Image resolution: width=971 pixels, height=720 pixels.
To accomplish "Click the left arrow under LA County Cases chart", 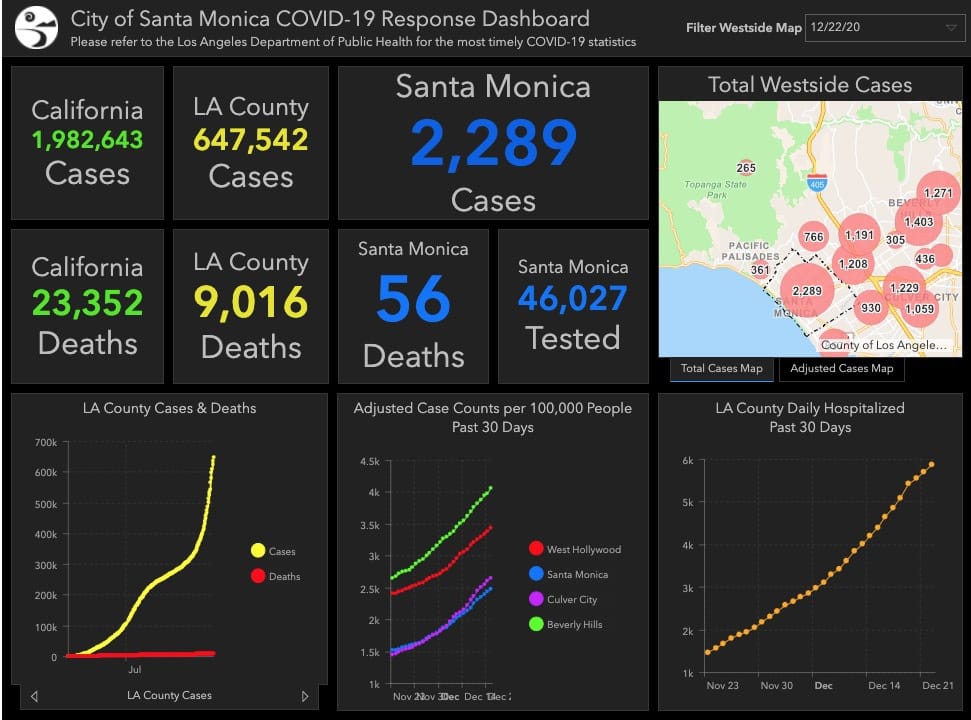I will (35, 696).
